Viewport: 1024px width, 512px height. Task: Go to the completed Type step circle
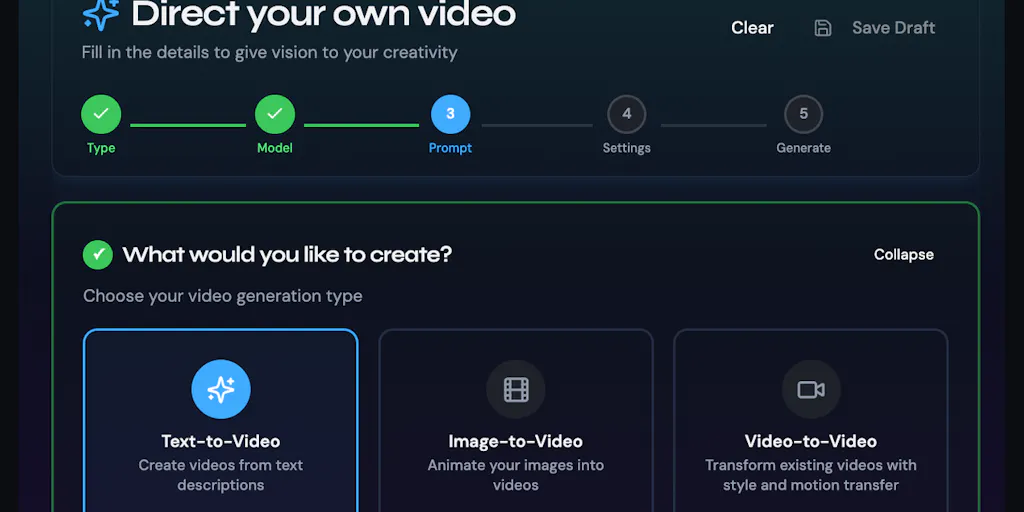pos(101,114)
